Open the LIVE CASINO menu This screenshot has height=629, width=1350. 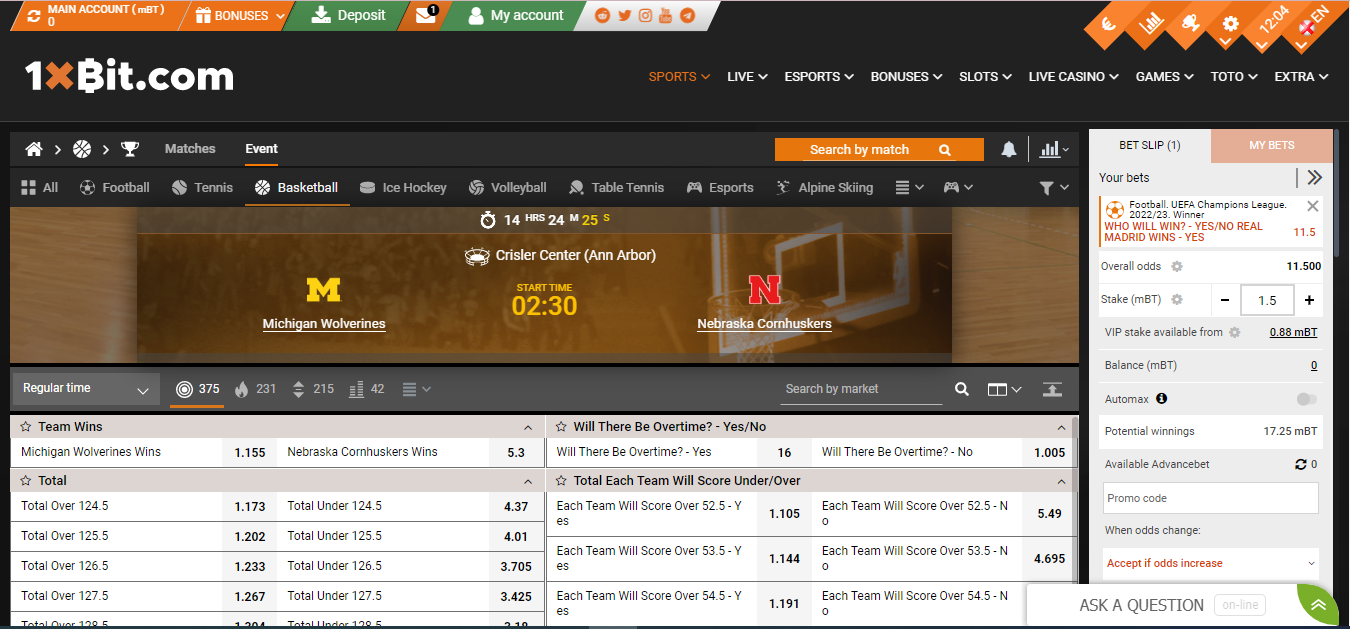[x=1072, y=76]
